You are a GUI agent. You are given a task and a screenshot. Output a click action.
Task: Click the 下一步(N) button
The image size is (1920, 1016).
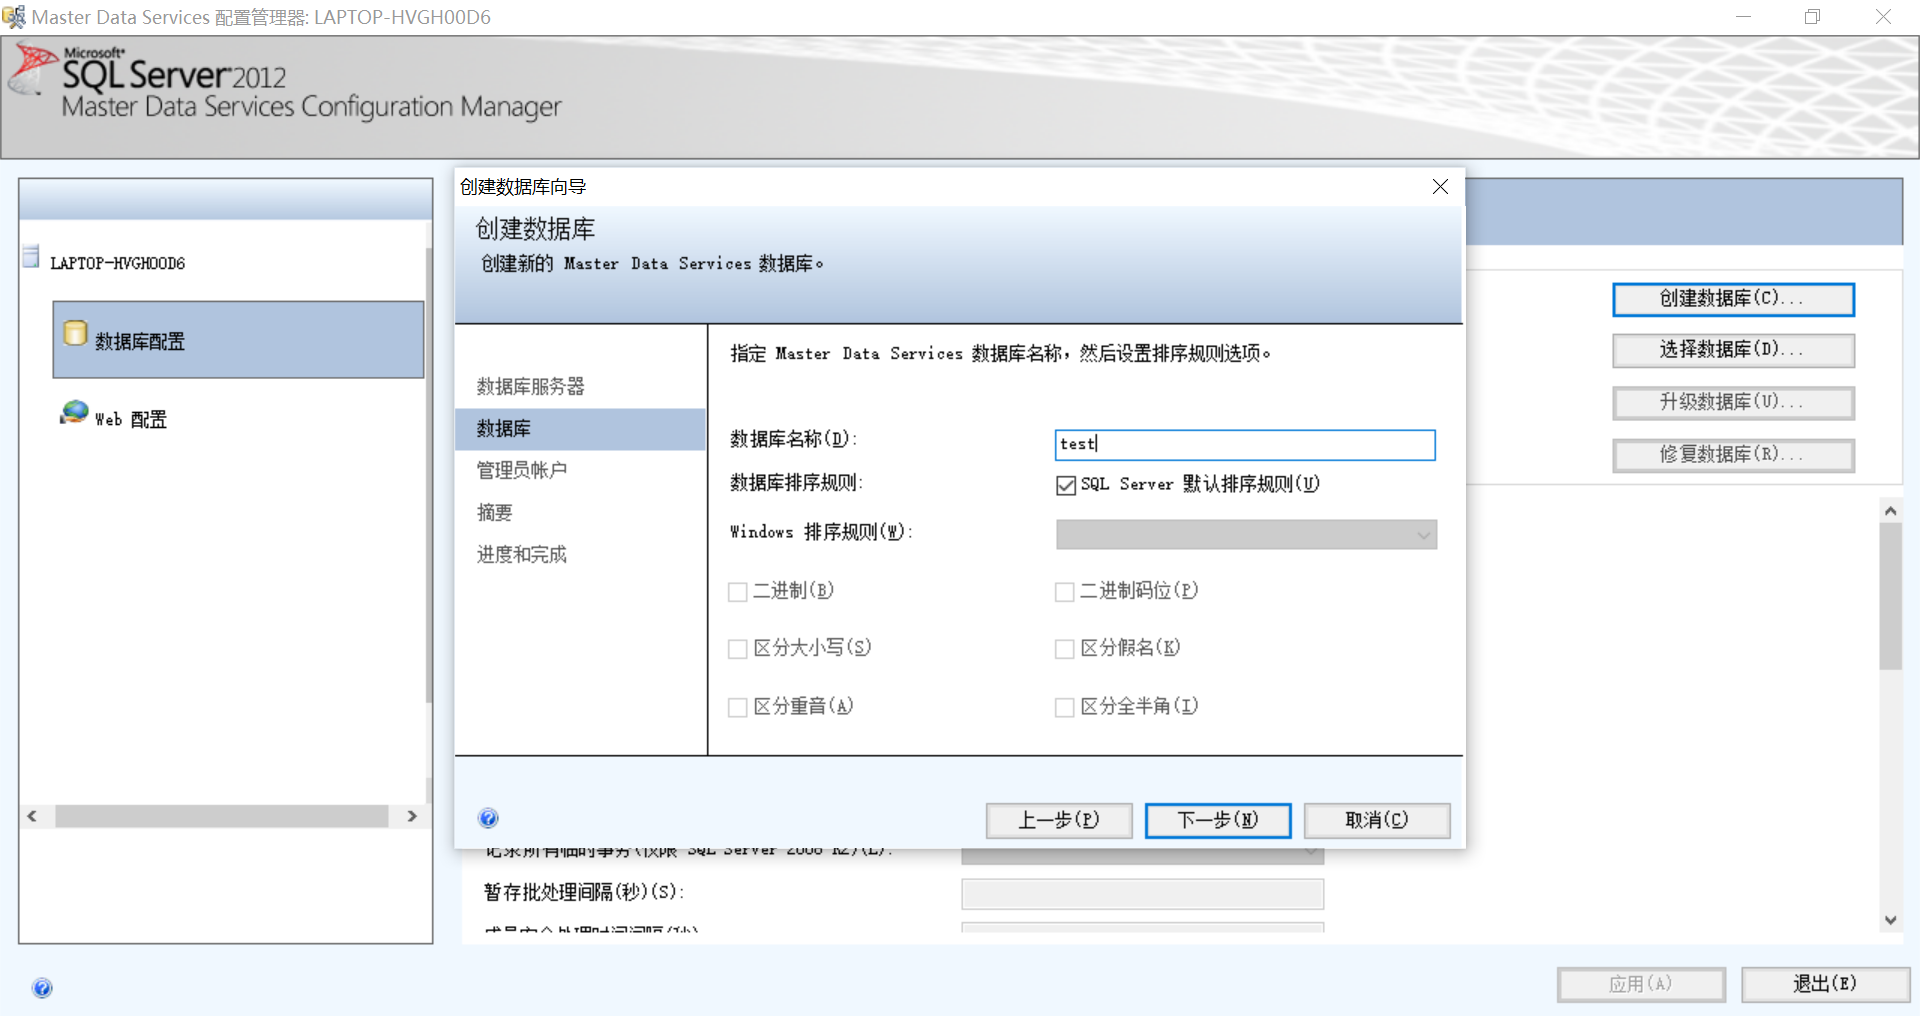coord(1217,820)
